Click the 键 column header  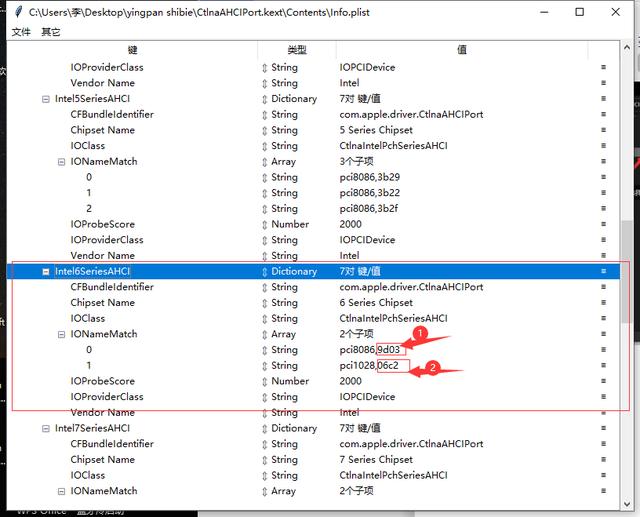point(132,50)
